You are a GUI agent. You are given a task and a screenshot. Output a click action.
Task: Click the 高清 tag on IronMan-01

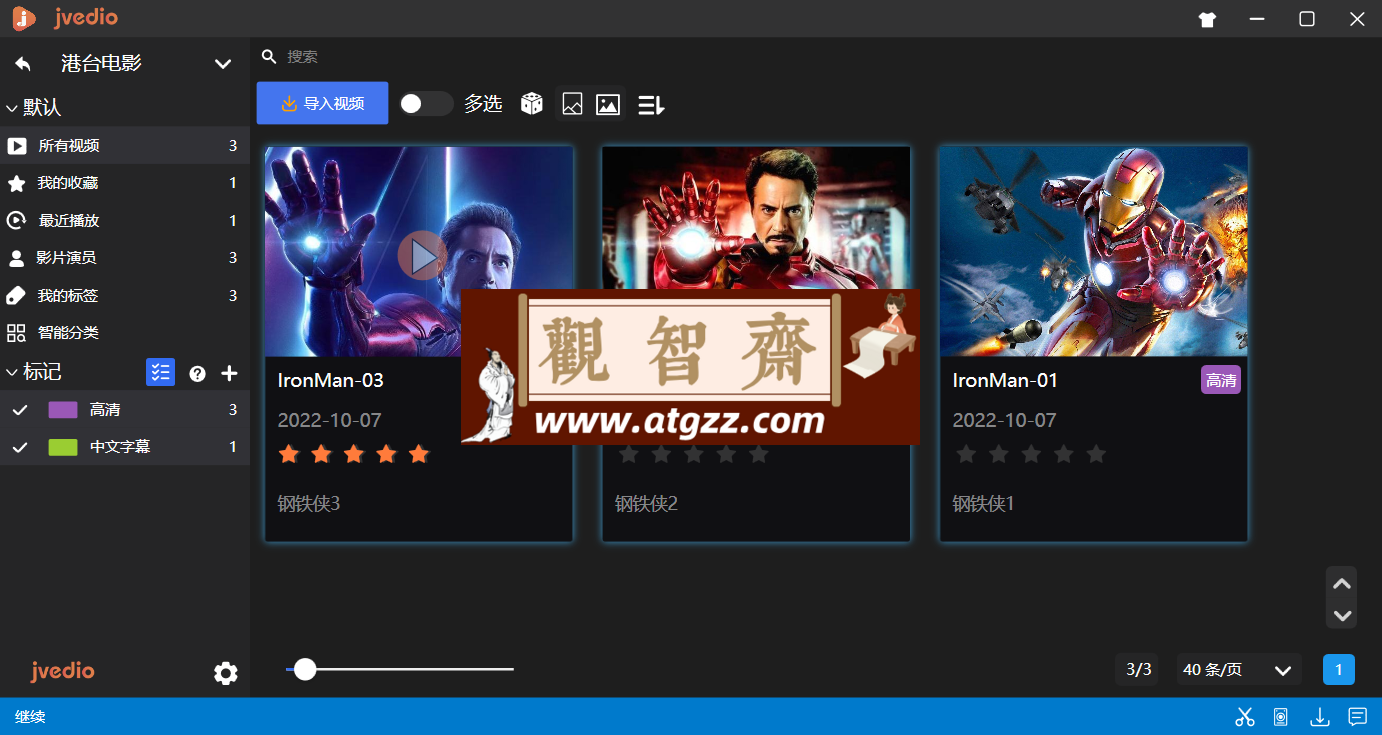[x=1221, y=380]
